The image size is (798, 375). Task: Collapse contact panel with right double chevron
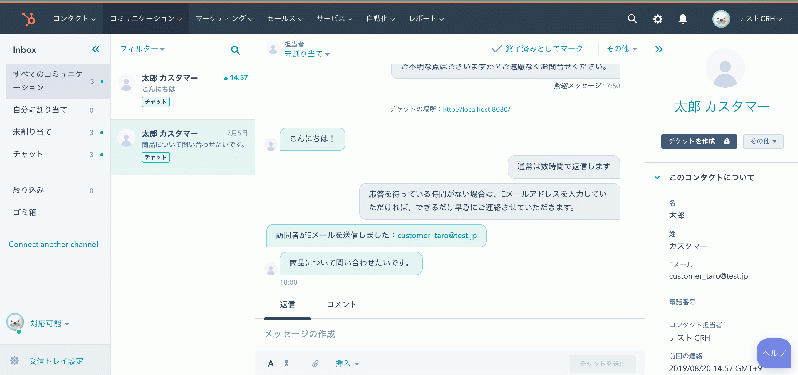click(x=659, y=49)
